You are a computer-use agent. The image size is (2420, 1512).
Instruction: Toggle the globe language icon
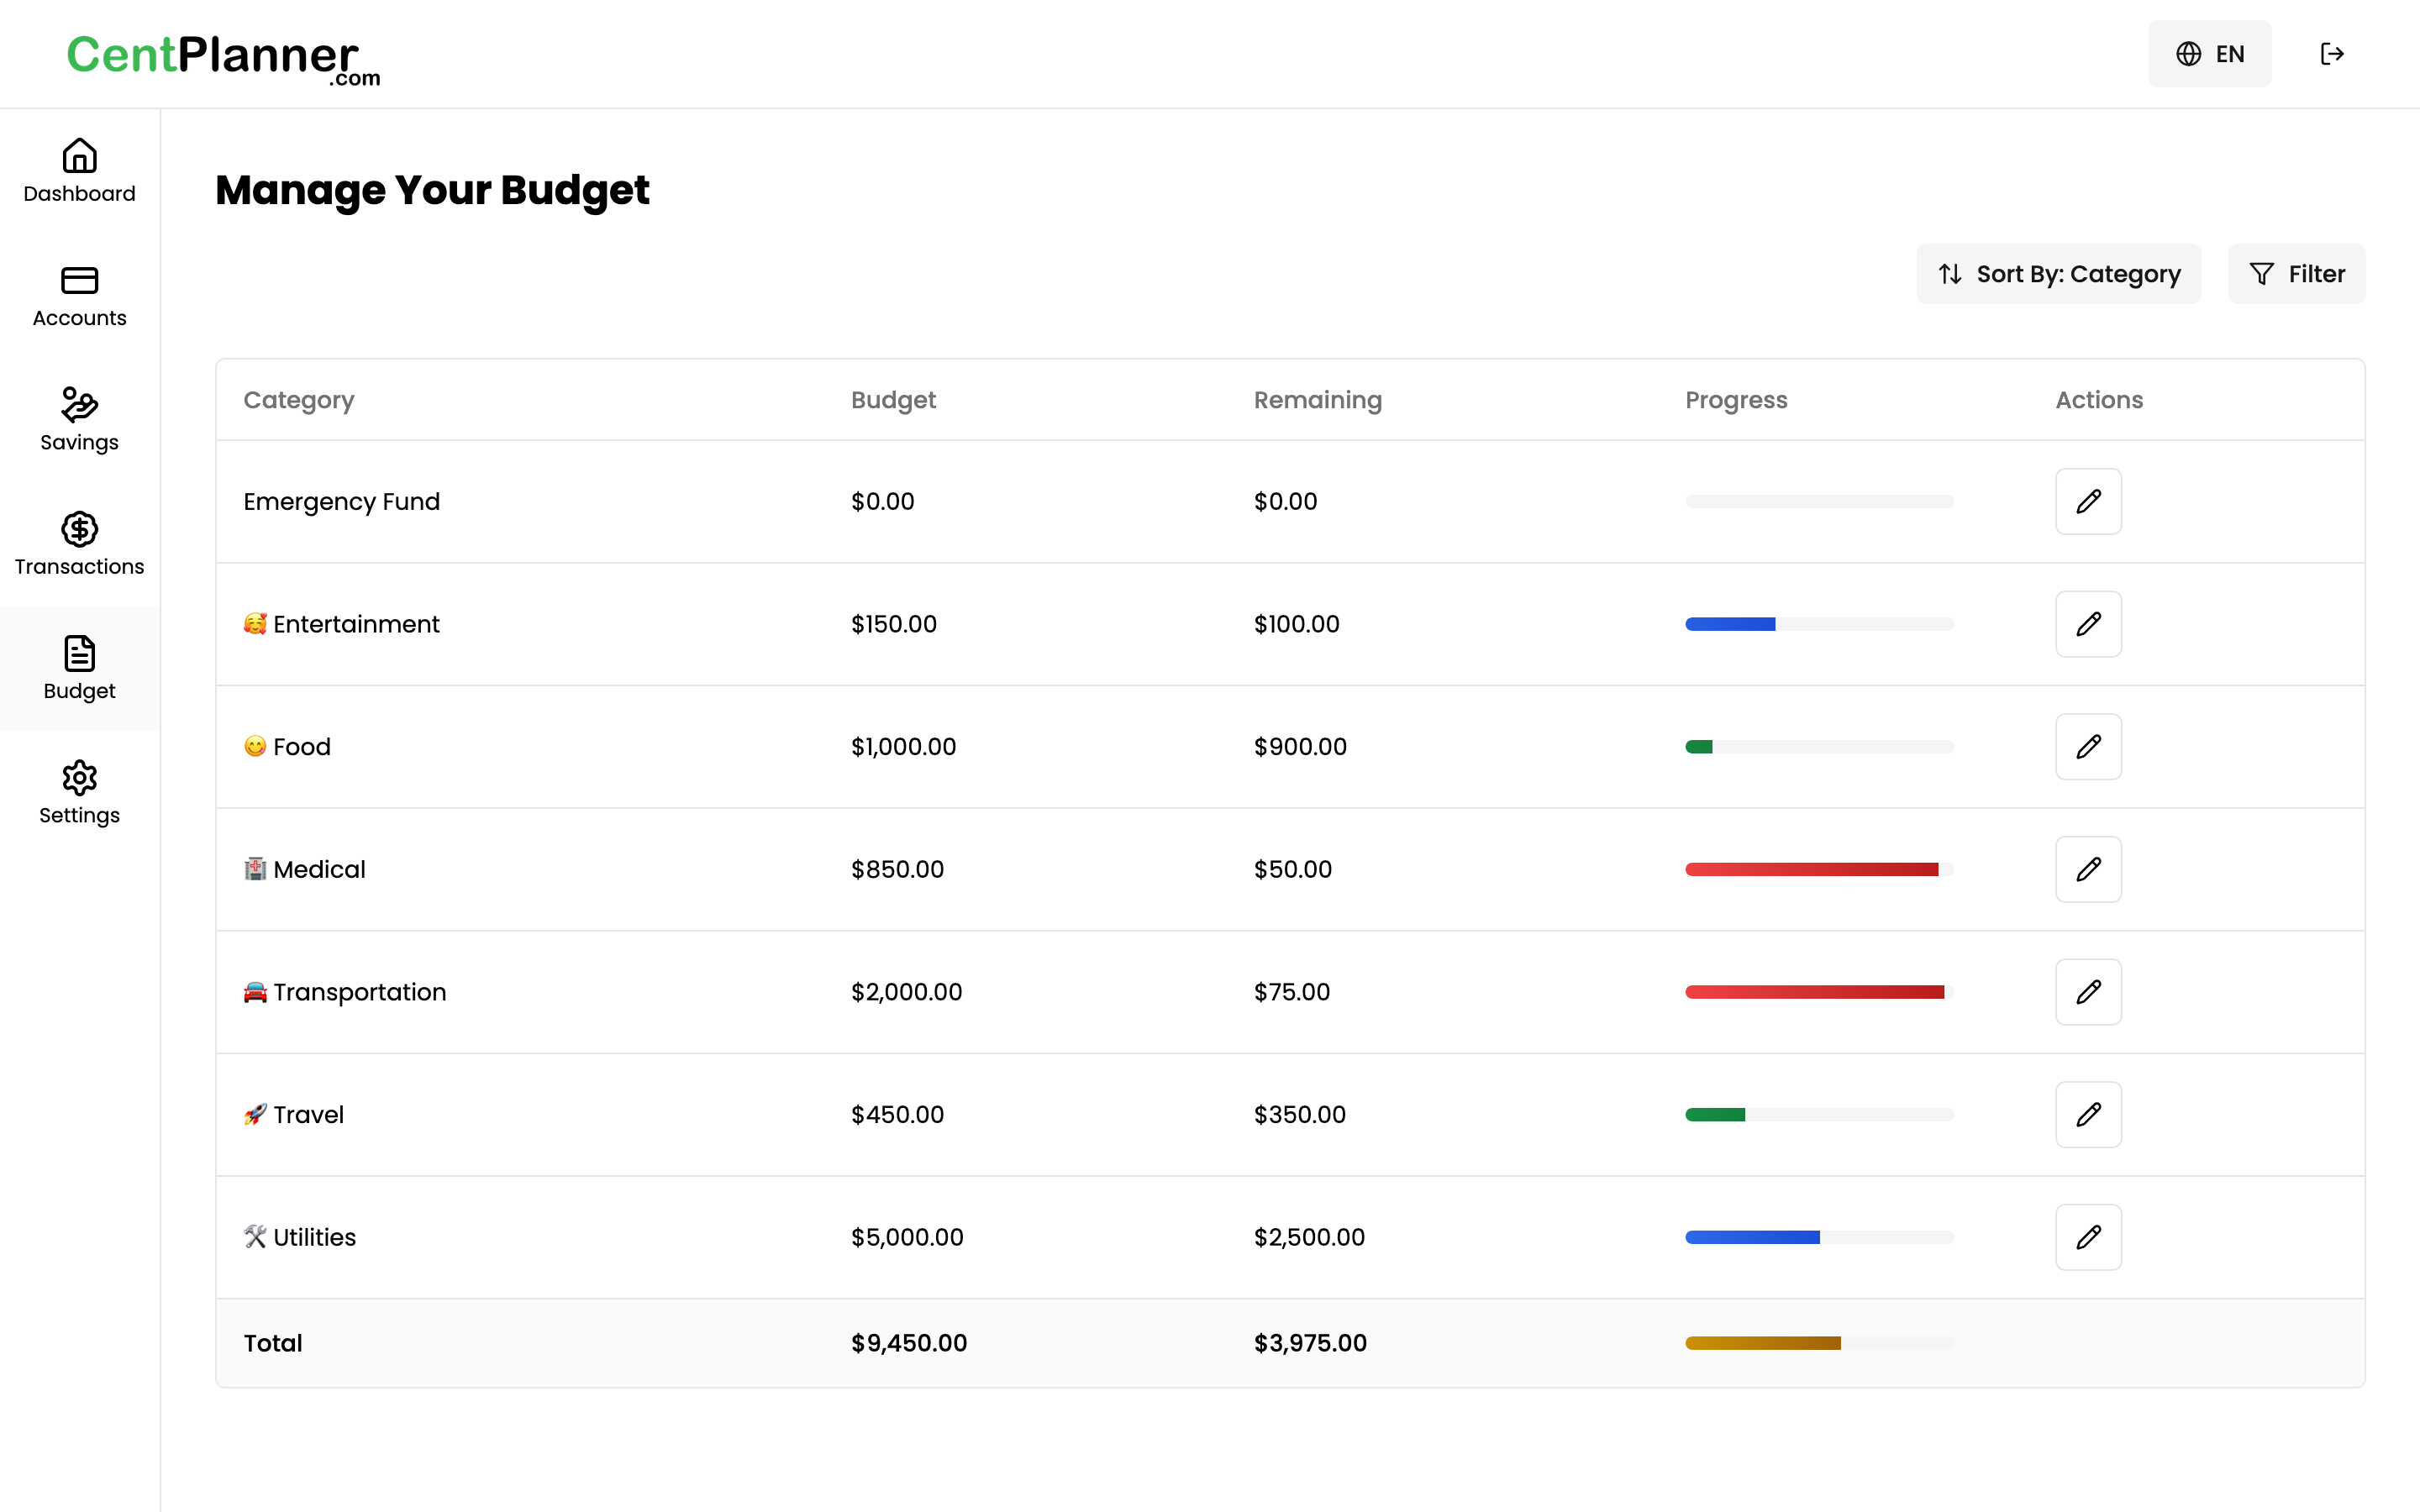2190,54
